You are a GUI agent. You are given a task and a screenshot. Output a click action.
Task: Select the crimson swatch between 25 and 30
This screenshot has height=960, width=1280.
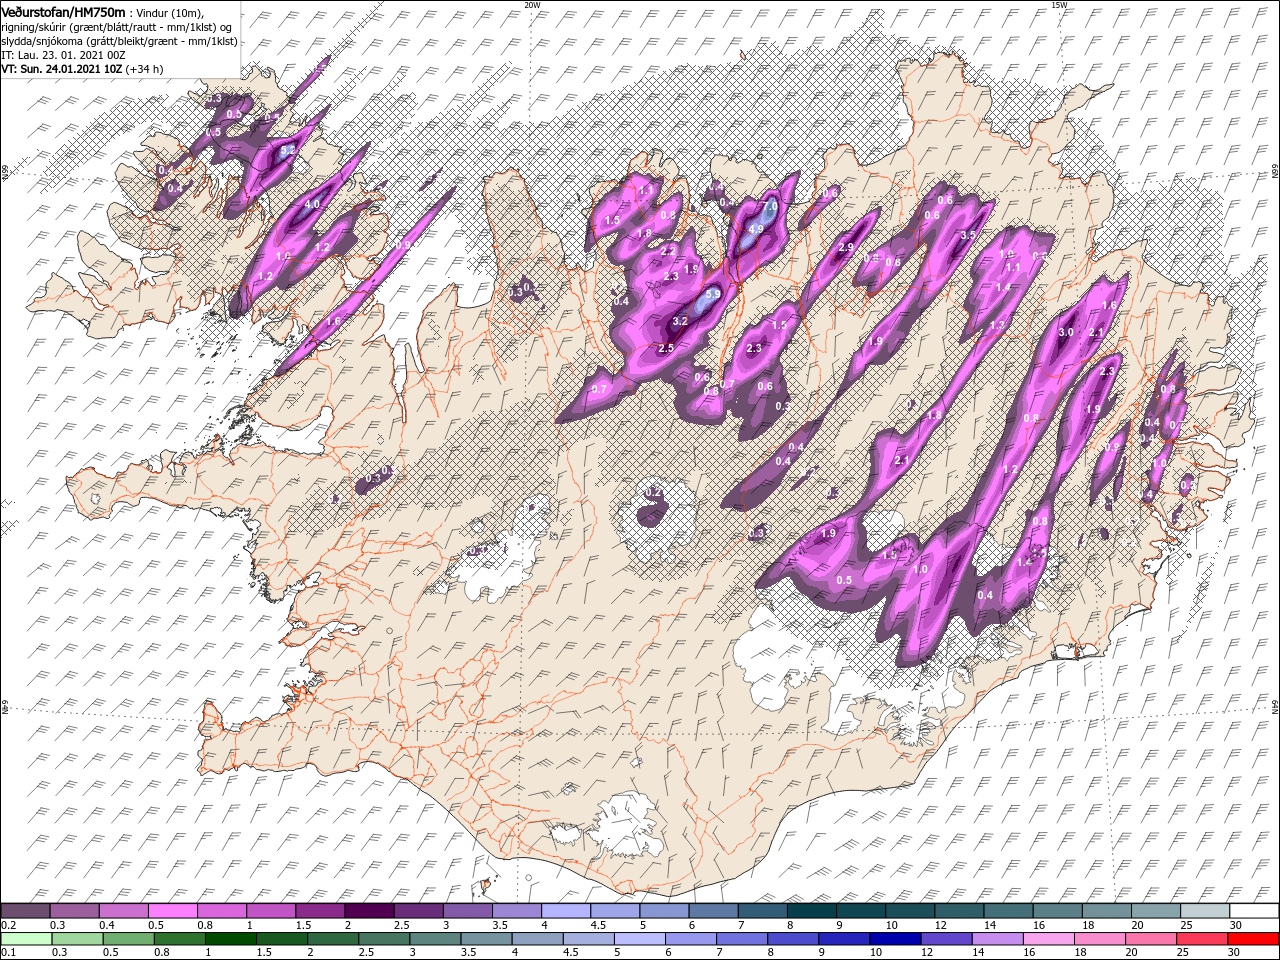coord(1201,940)
